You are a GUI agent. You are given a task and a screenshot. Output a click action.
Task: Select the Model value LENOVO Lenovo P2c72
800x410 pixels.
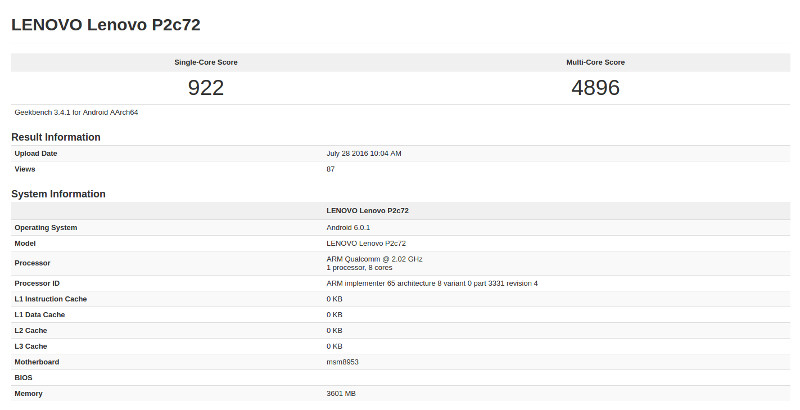366,243
